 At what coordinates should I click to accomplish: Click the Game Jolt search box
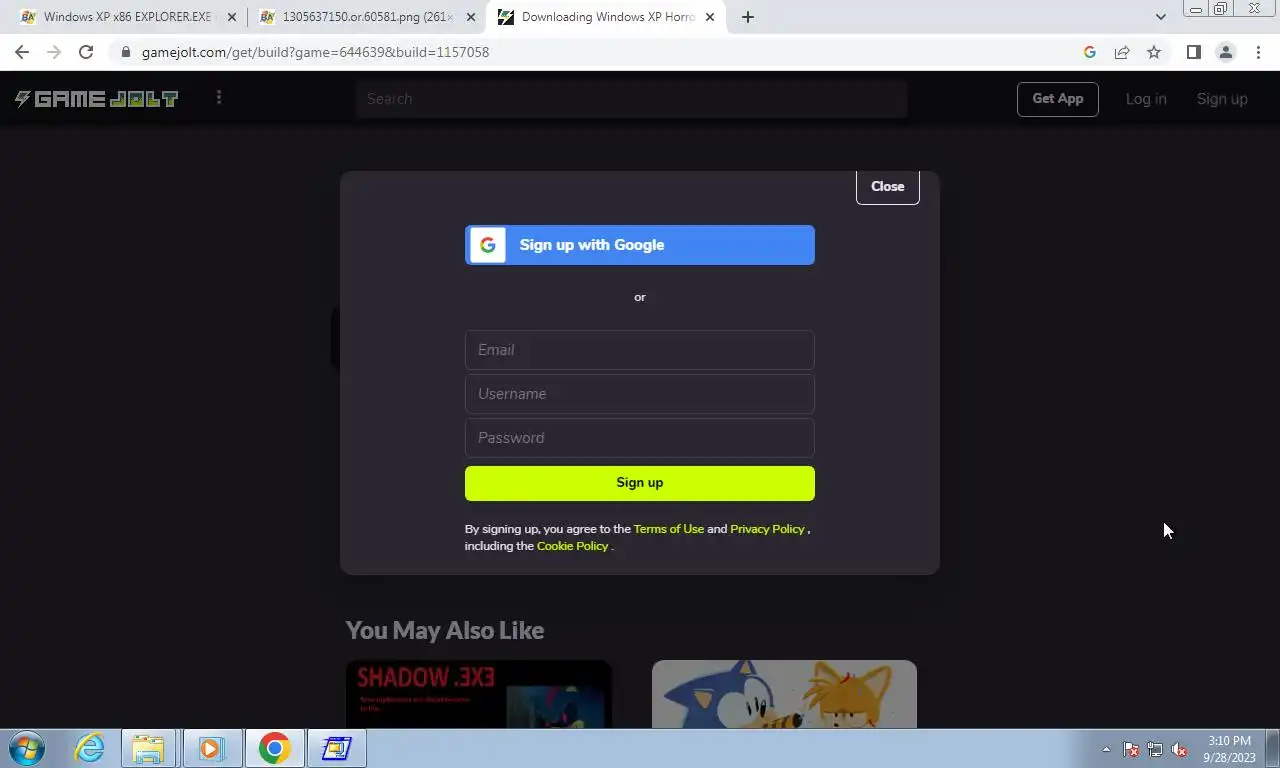pyautogui.click(x=631, y=99)
